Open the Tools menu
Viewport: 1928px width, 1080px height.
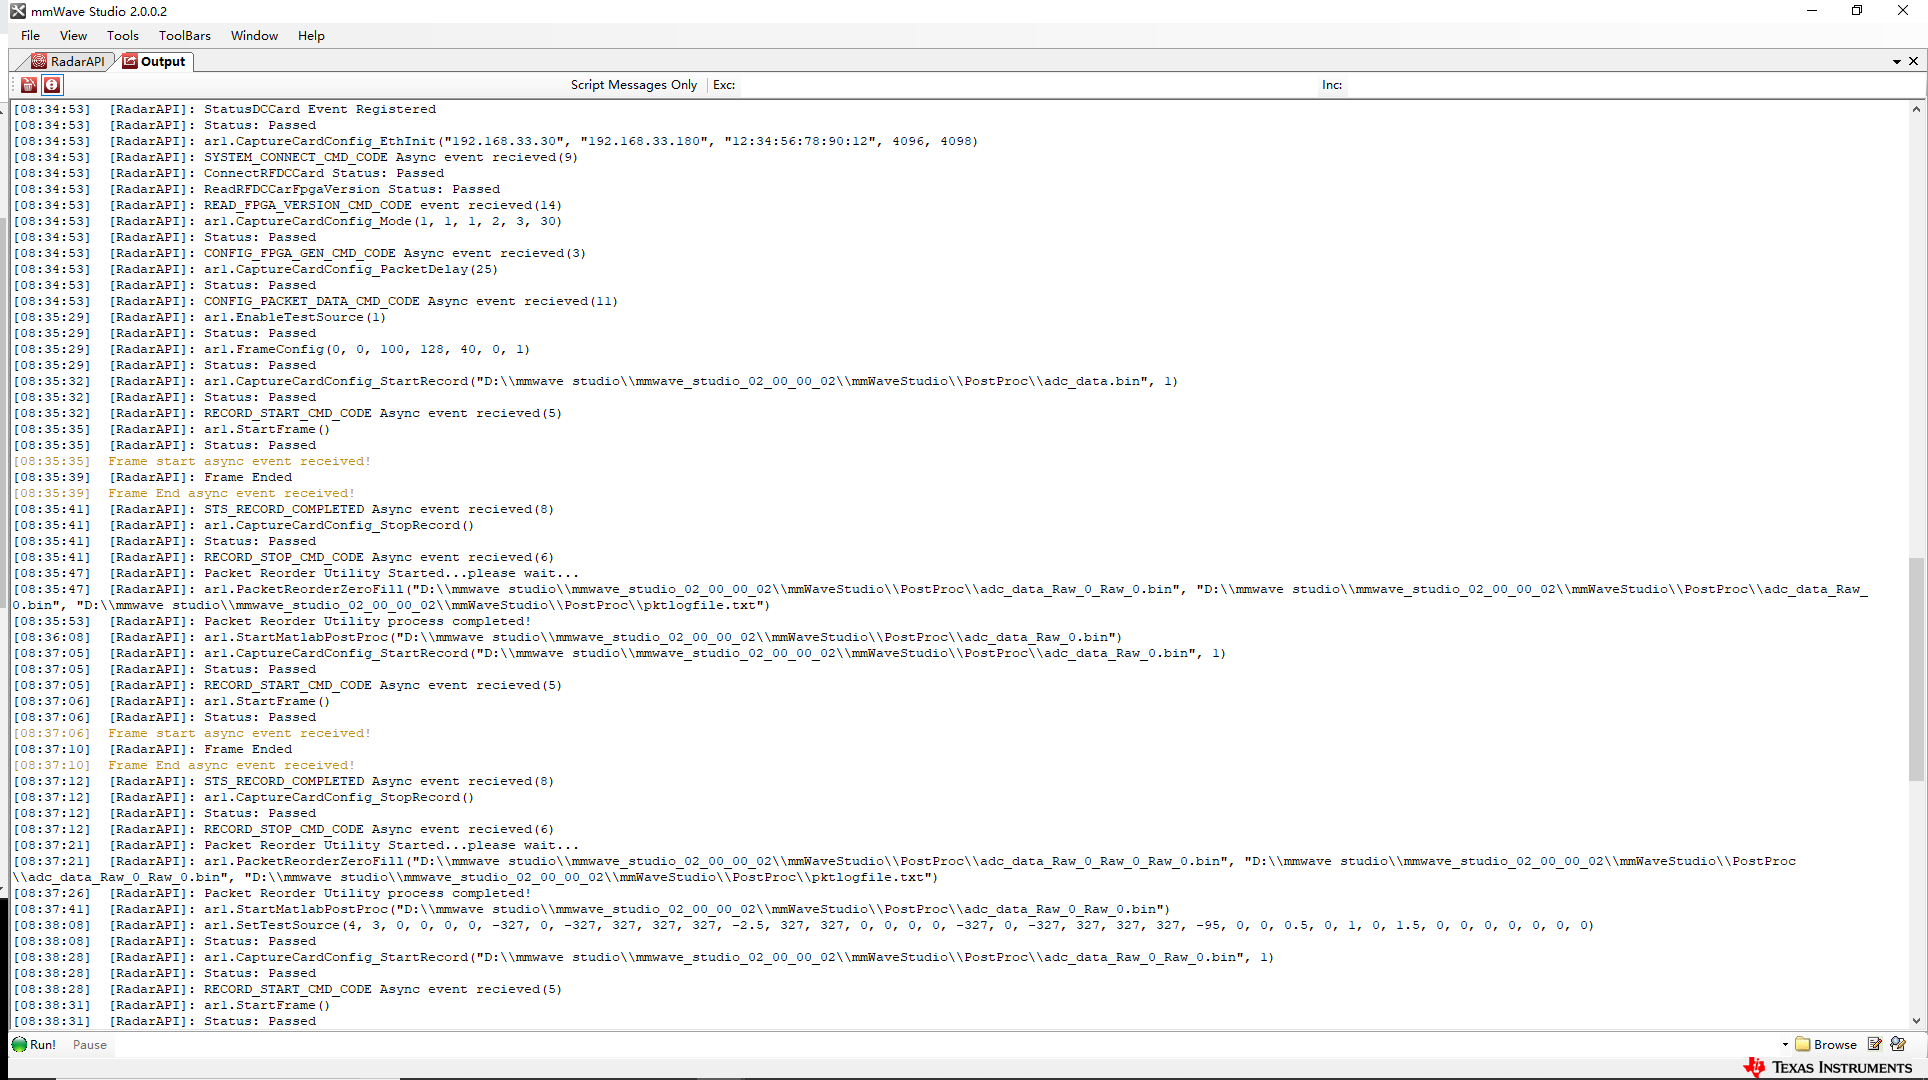(x=123, y=35)
